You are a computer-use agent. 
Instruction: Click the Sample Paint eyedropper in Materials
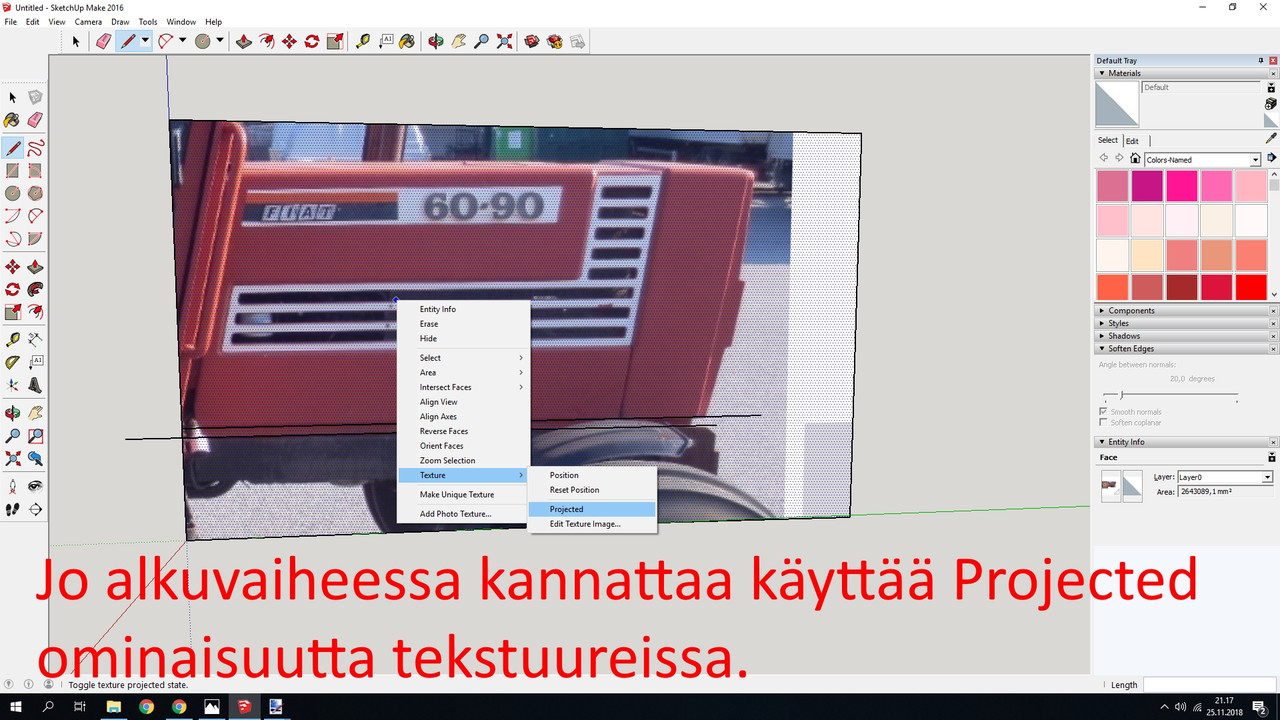[1271, 139]
